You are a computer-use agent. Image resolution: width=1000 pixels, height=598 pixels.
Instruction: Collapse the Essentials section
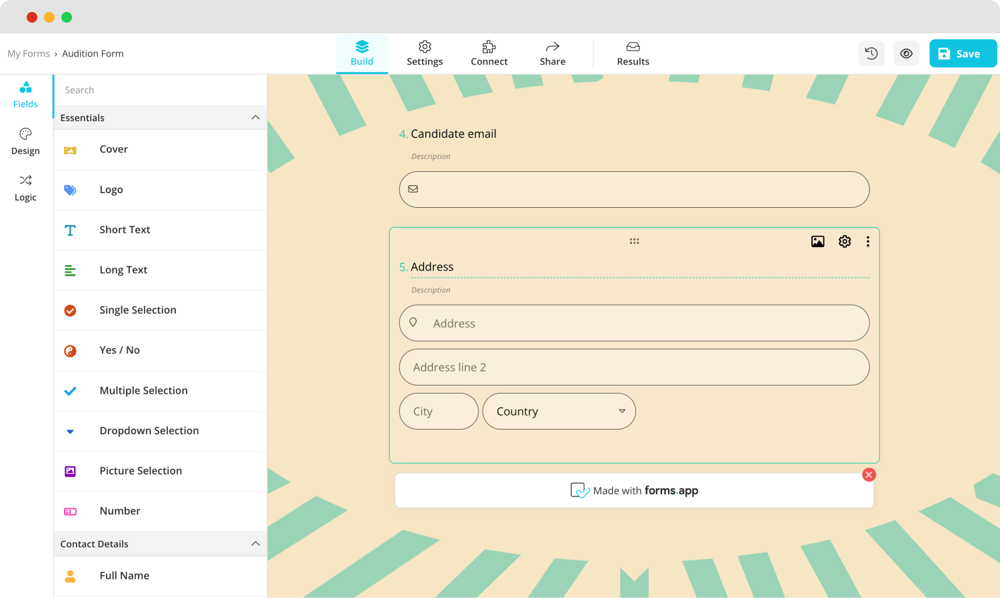[255, 118]
